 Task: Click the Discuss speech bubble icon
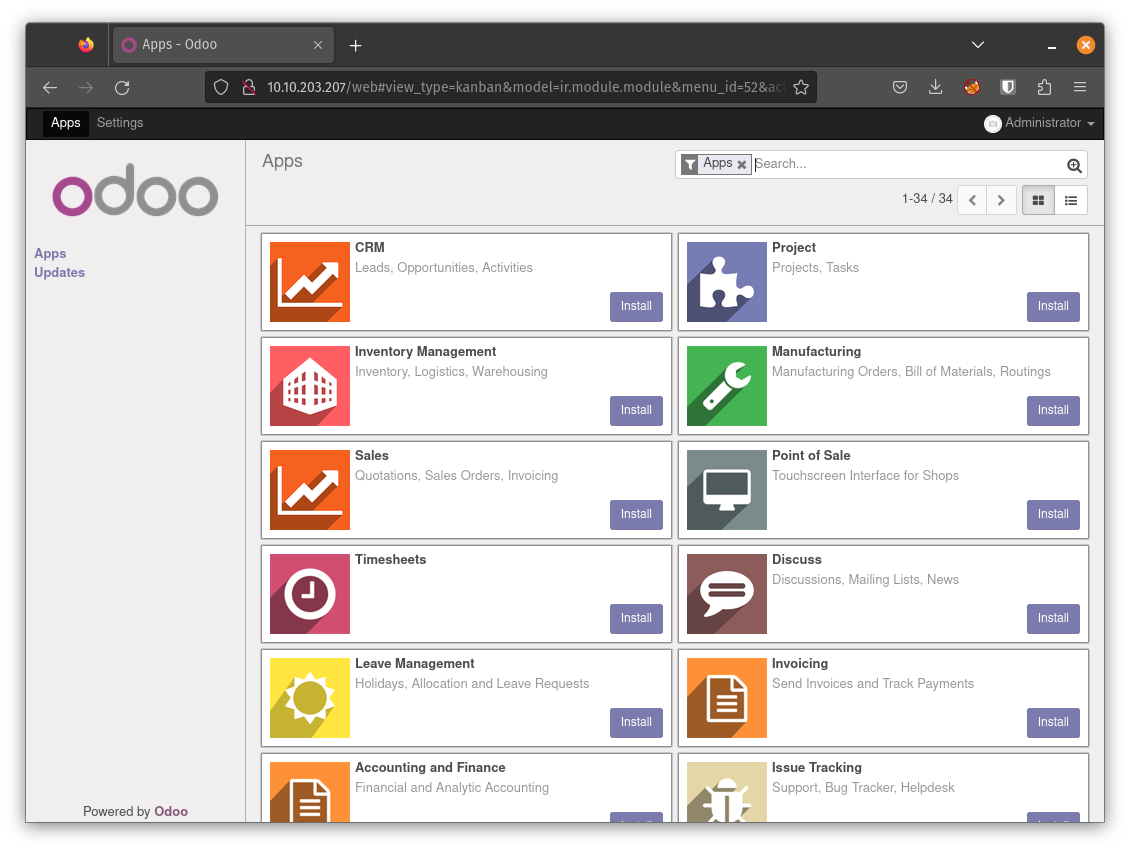[x=727, y=594]
